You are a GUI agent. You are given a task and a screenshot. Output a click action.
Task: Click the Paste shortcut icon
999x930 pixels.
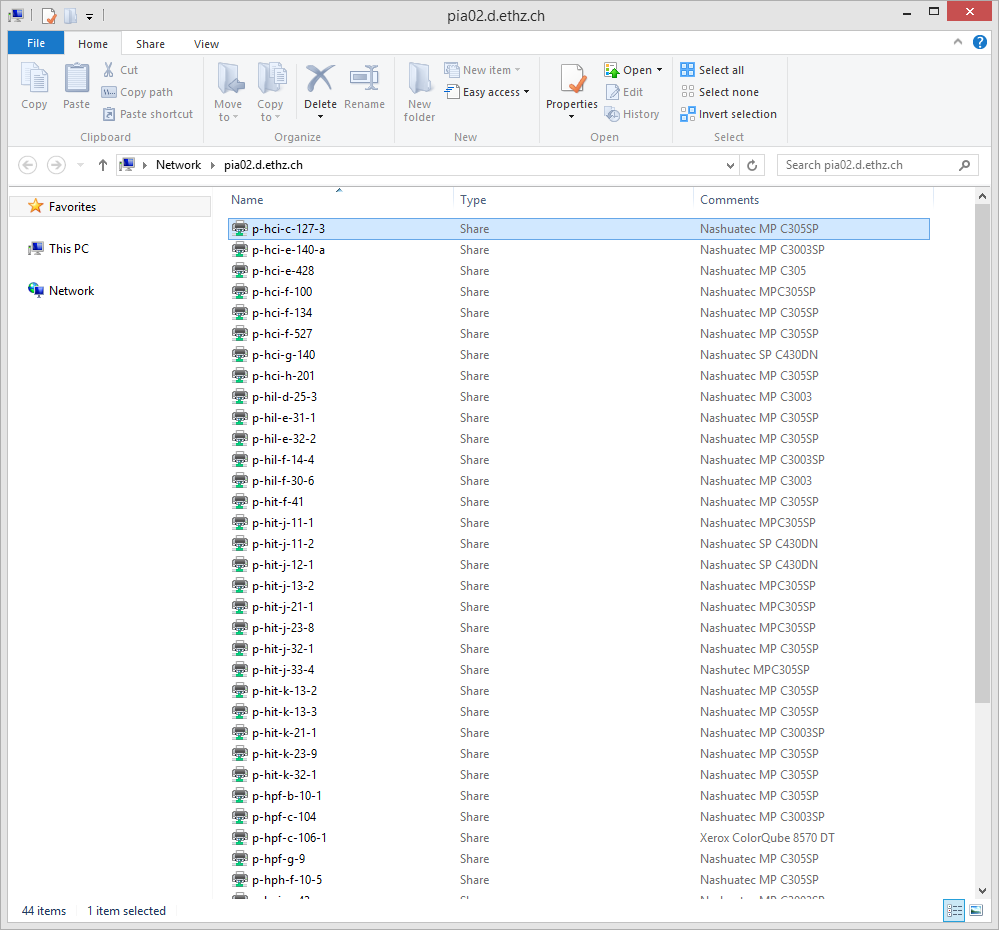tap(109, 114)
